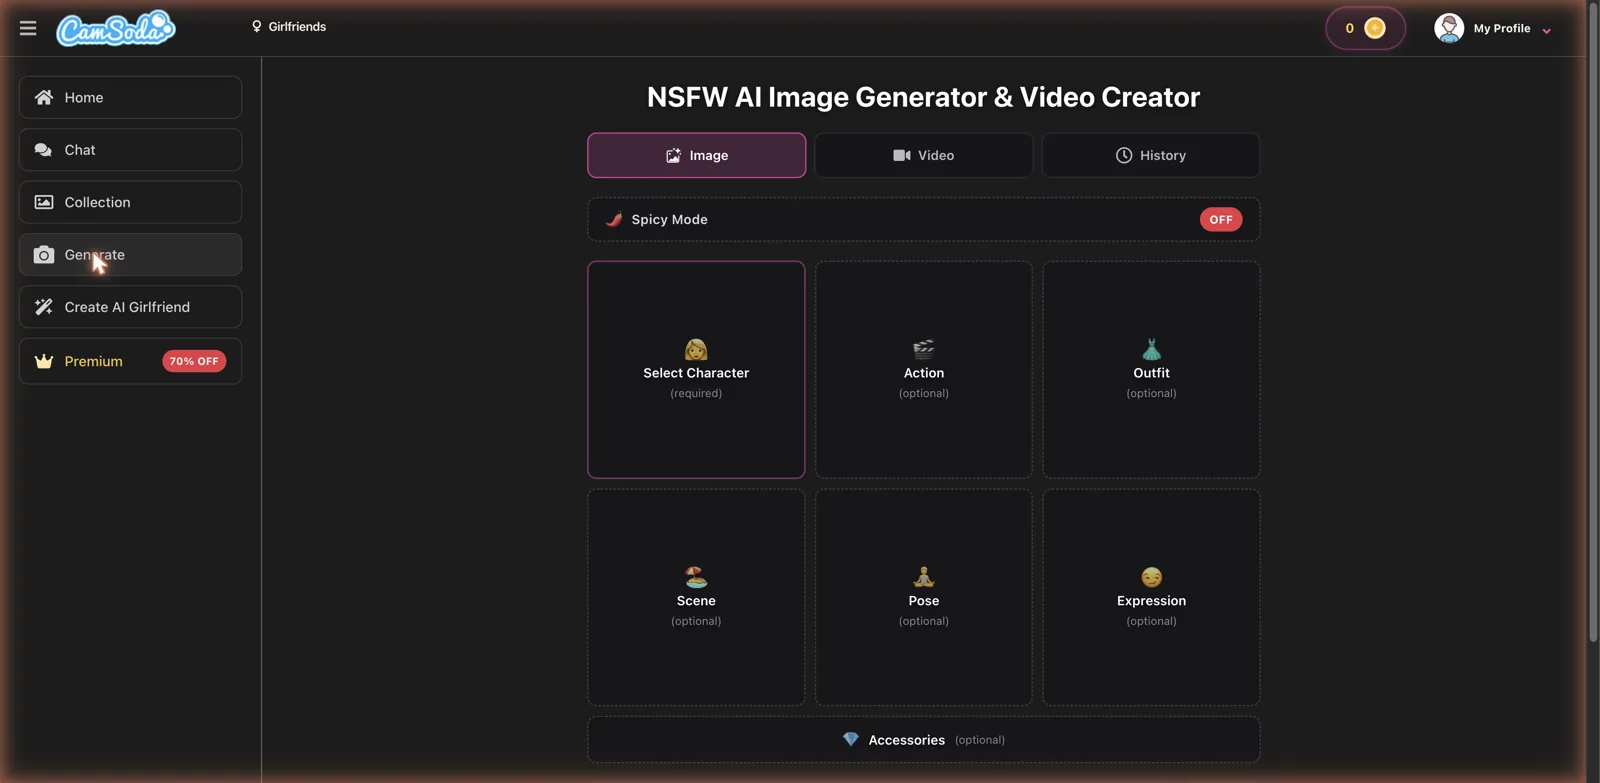Switch to the Image tab
This screenshot has height=783, width=1600.
(696, 155)
